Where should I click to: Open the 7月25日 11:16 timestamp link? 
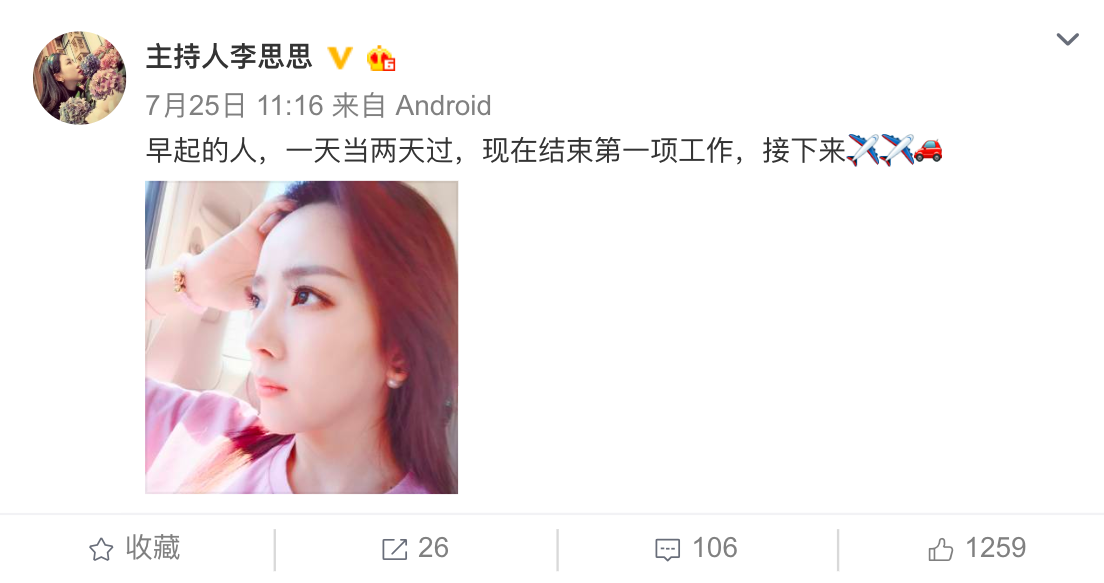pyautogui.click(x=234, y=106)
